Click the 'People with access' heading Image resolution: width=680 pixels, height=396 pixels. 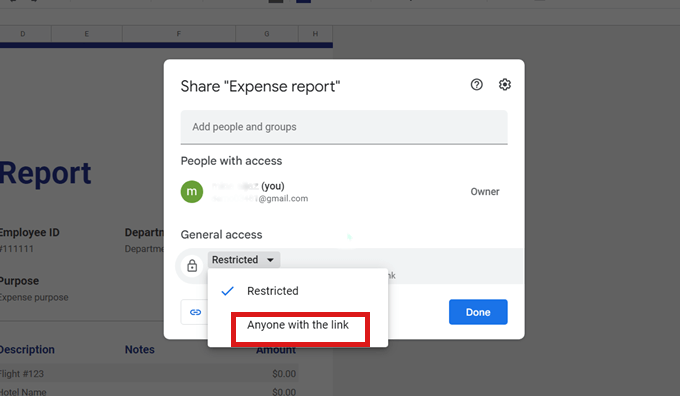click(231, 161)
